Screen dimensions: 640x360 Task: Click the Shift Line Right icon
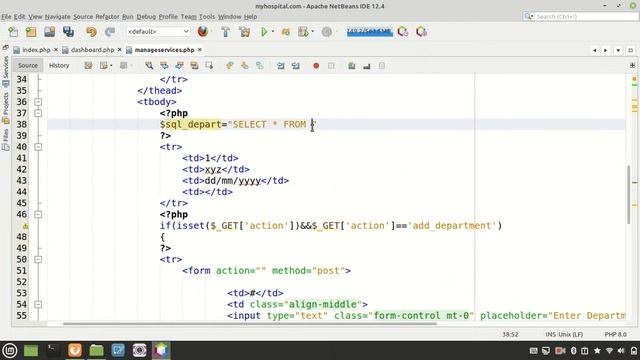[x=296, y=66]
